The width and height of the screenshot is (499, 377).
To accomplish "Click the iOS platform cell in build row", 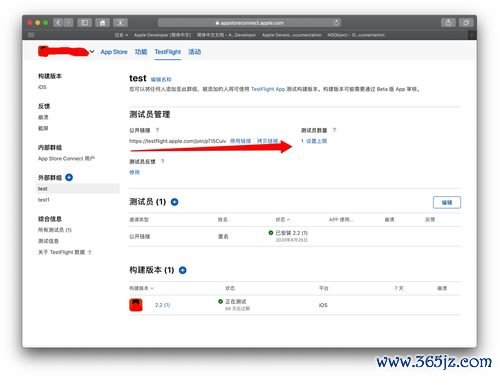I will tap(323, 305).
